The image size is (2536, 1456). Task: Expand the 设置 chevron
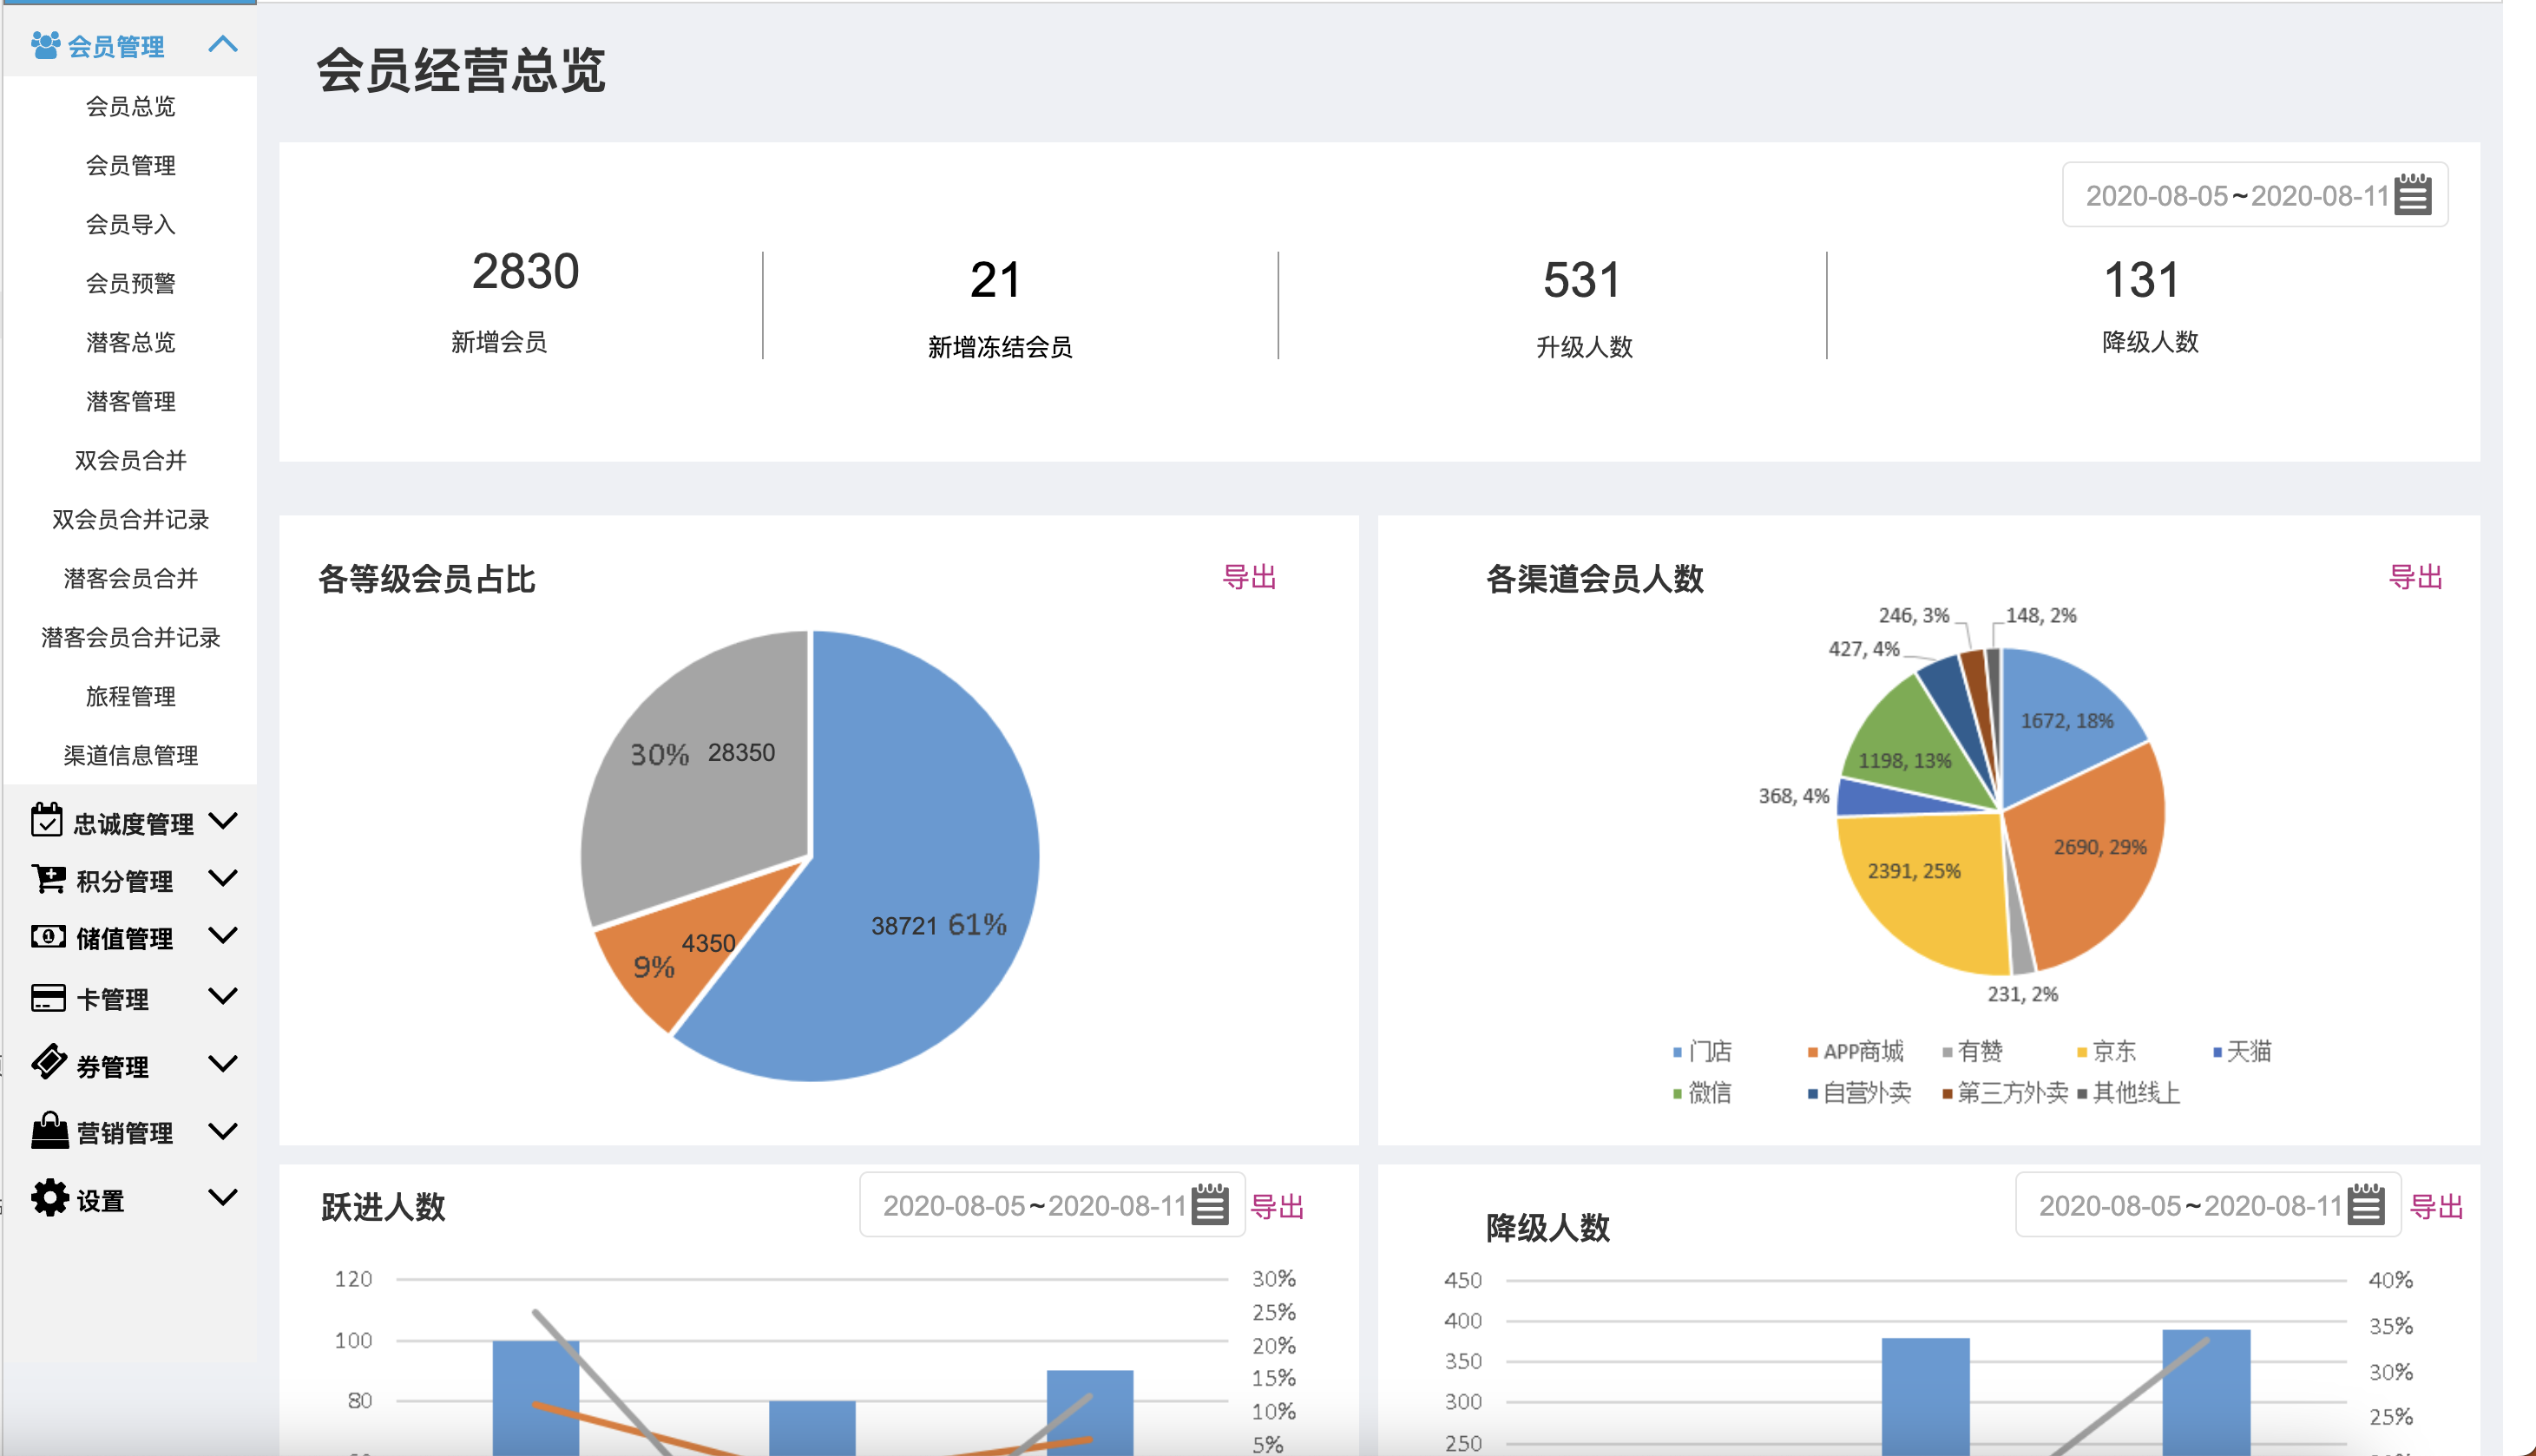223,1197
